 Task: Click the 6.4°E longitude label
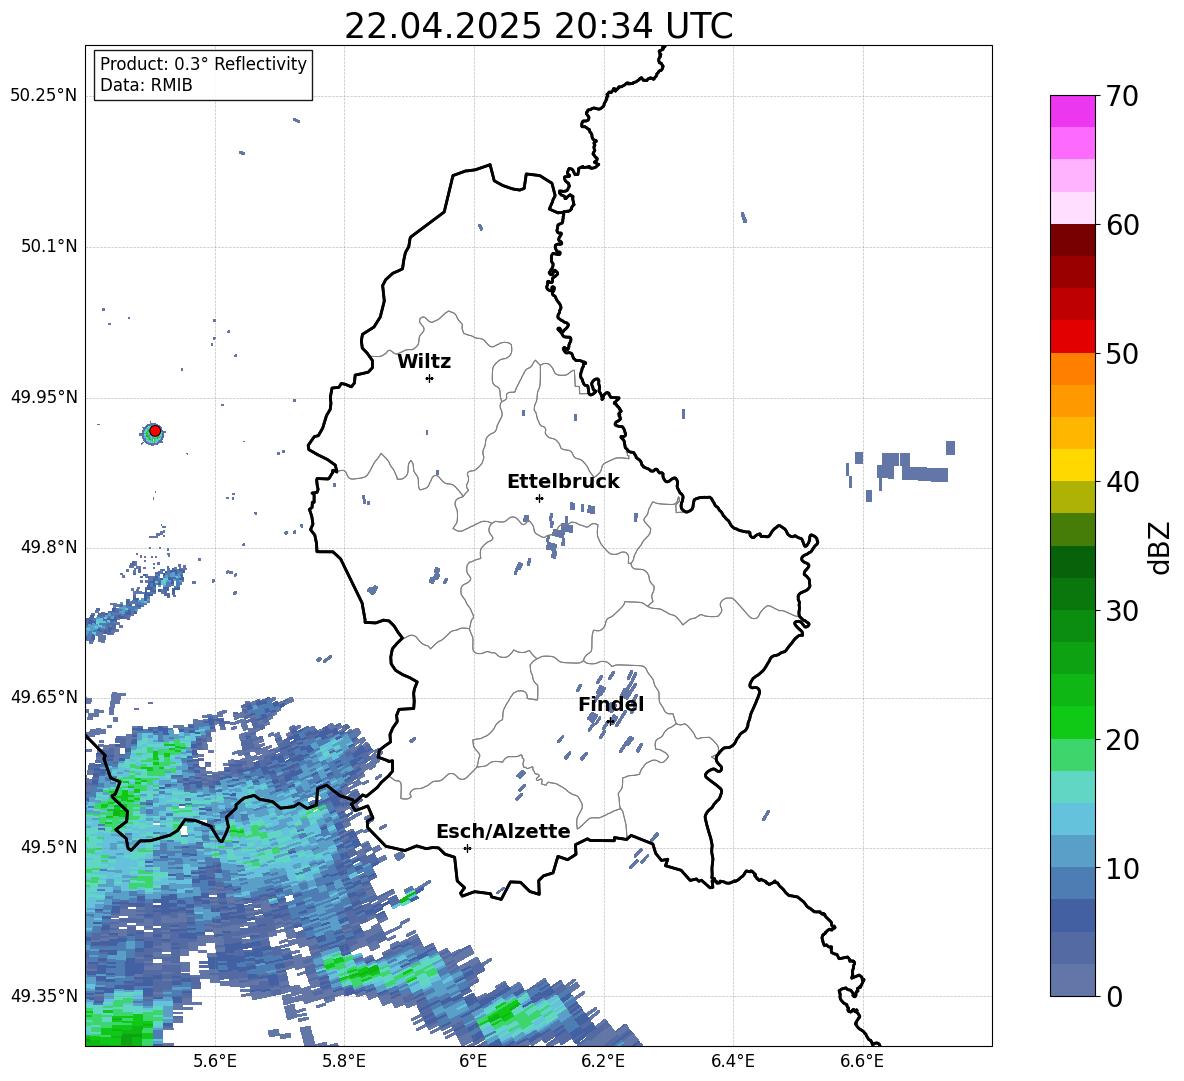pos(732,1061)
